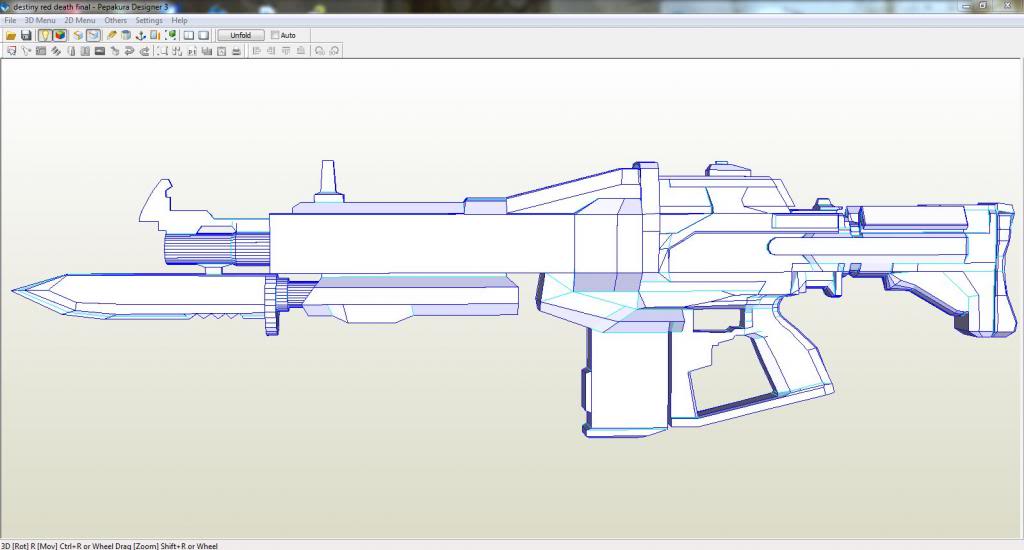Select the Join/Disjoin faces tool icon
The height and width of the screenshot is (550, 1024).
(40, 51)
